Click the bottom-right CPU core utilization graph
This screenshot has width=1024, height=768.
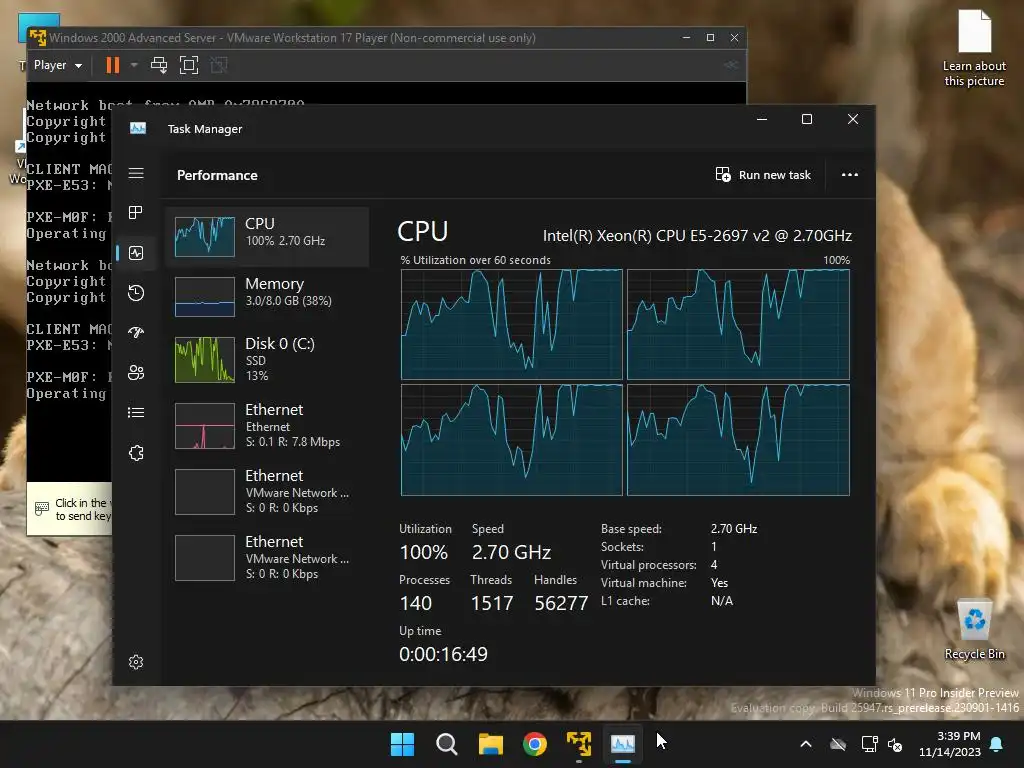pos(738,440)
